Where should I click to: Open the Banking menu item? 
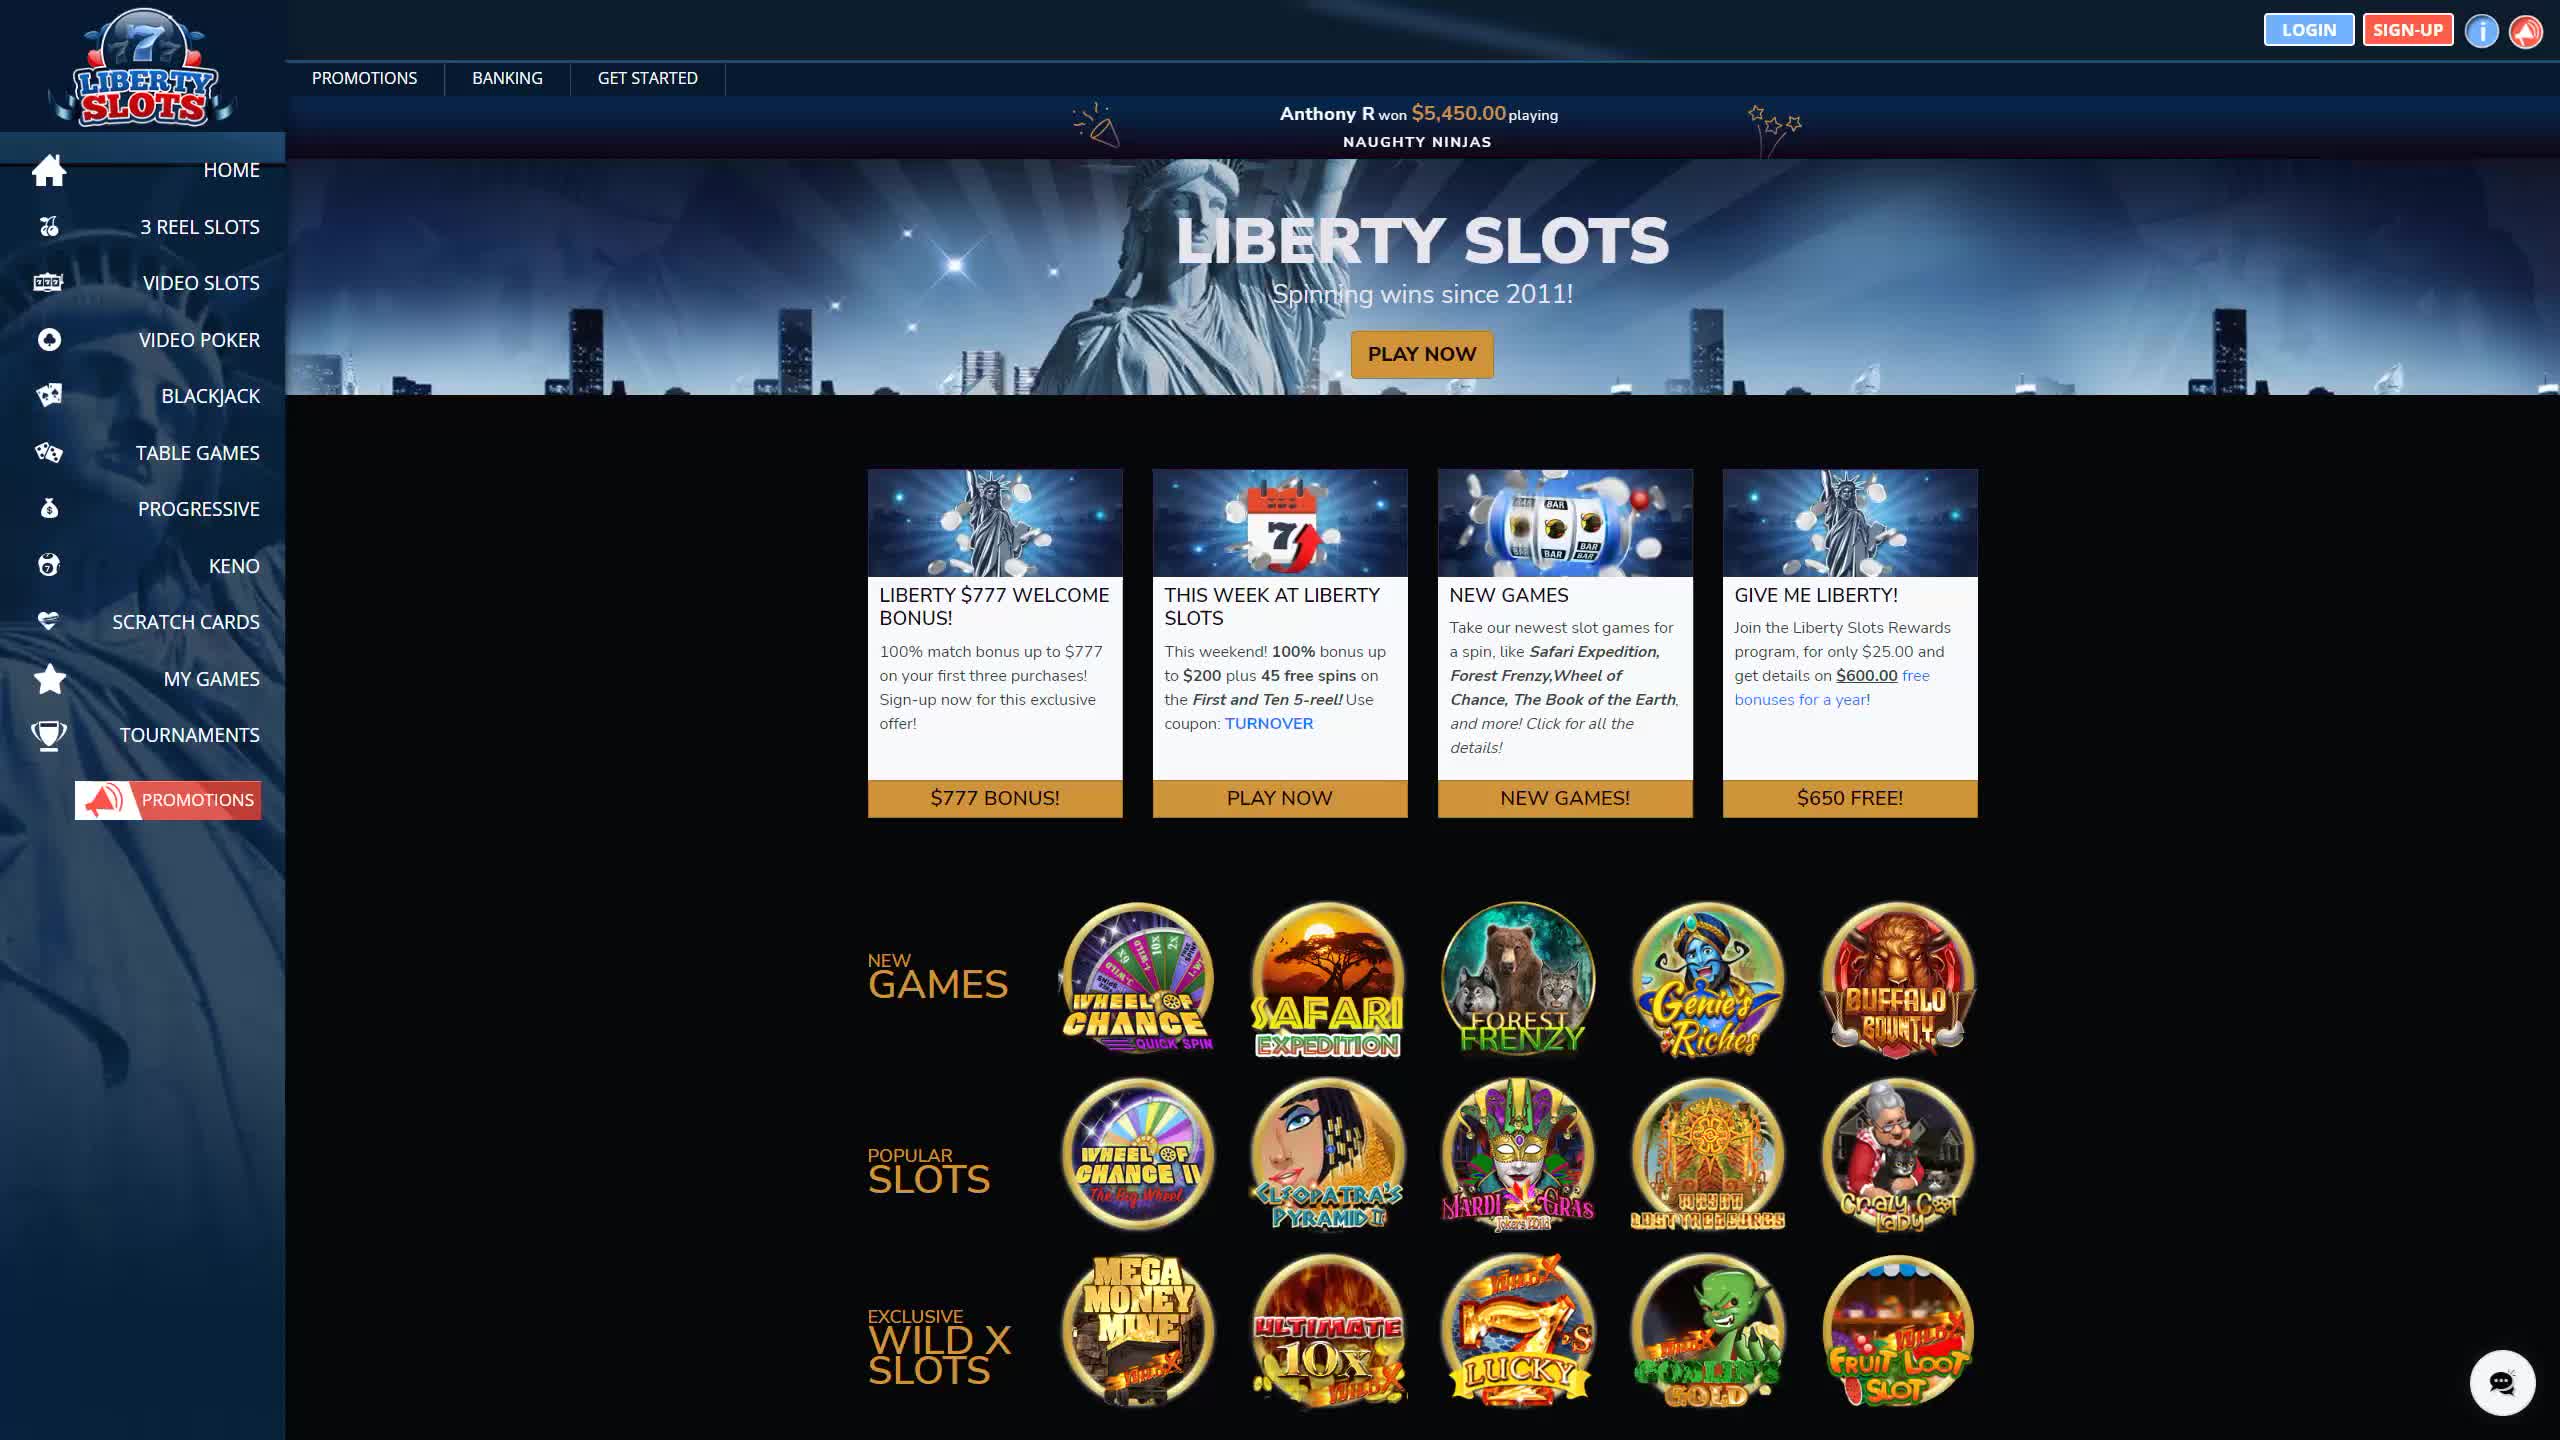pyautogui.click(x=507, y=78)
